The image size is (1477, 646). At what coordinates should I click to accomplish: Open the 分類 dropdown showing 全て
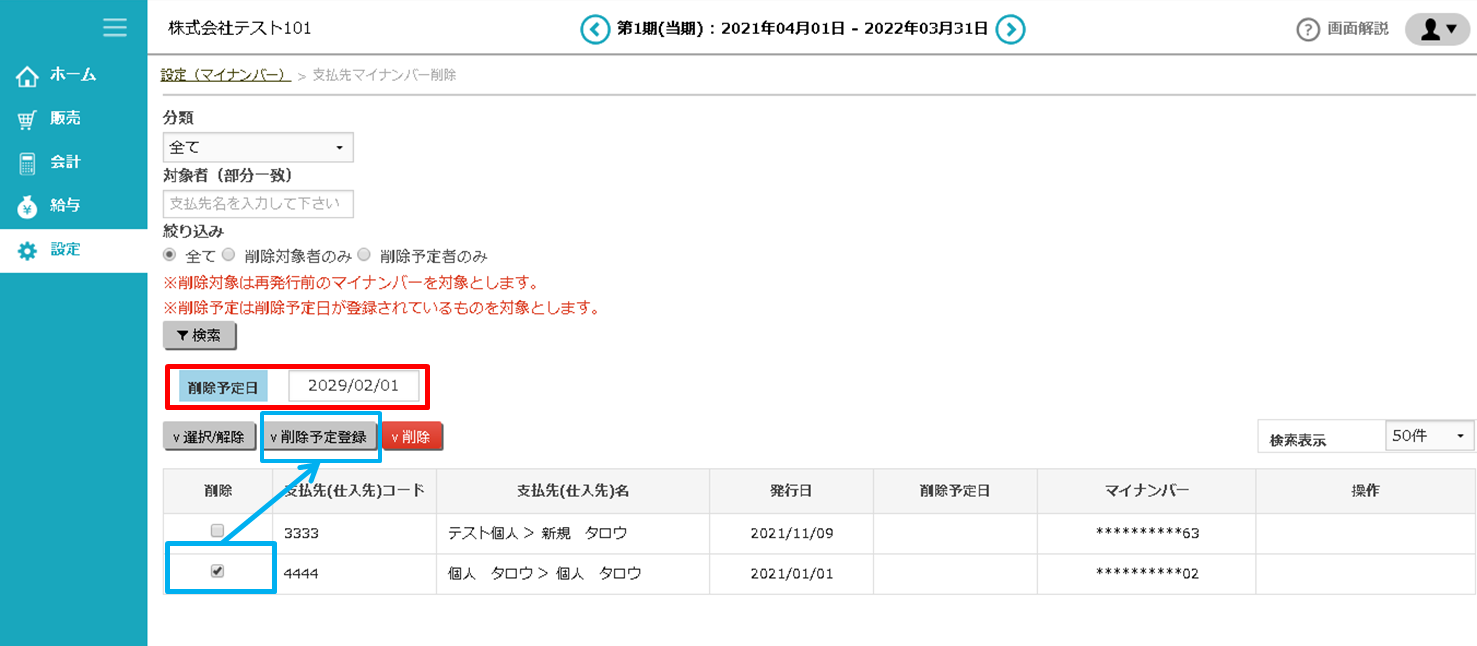(x=258, y=147)
